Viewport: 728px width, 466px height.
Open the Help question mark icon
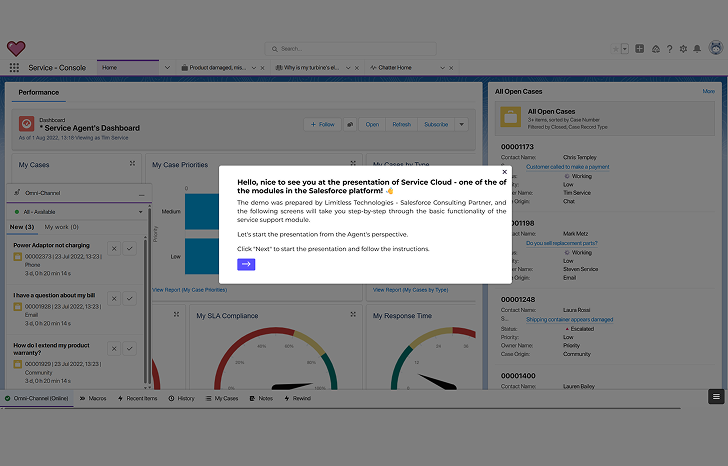[670, 49]
